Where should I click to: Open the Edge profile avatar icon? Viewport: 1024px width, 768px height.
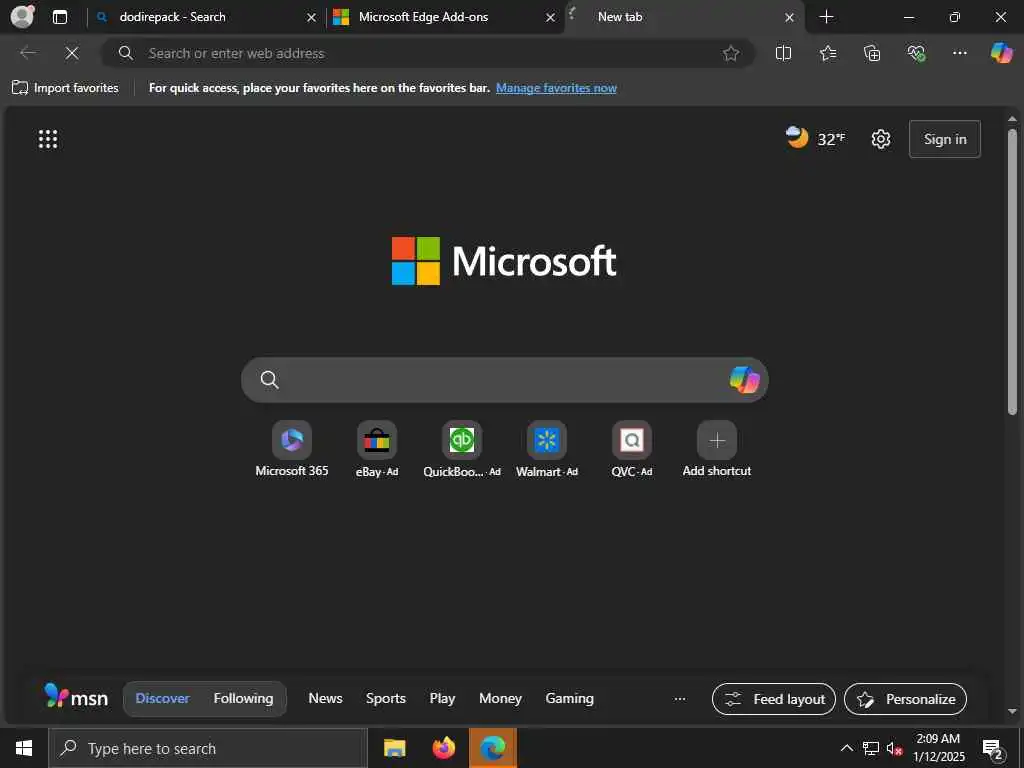[x=22, y=16]
